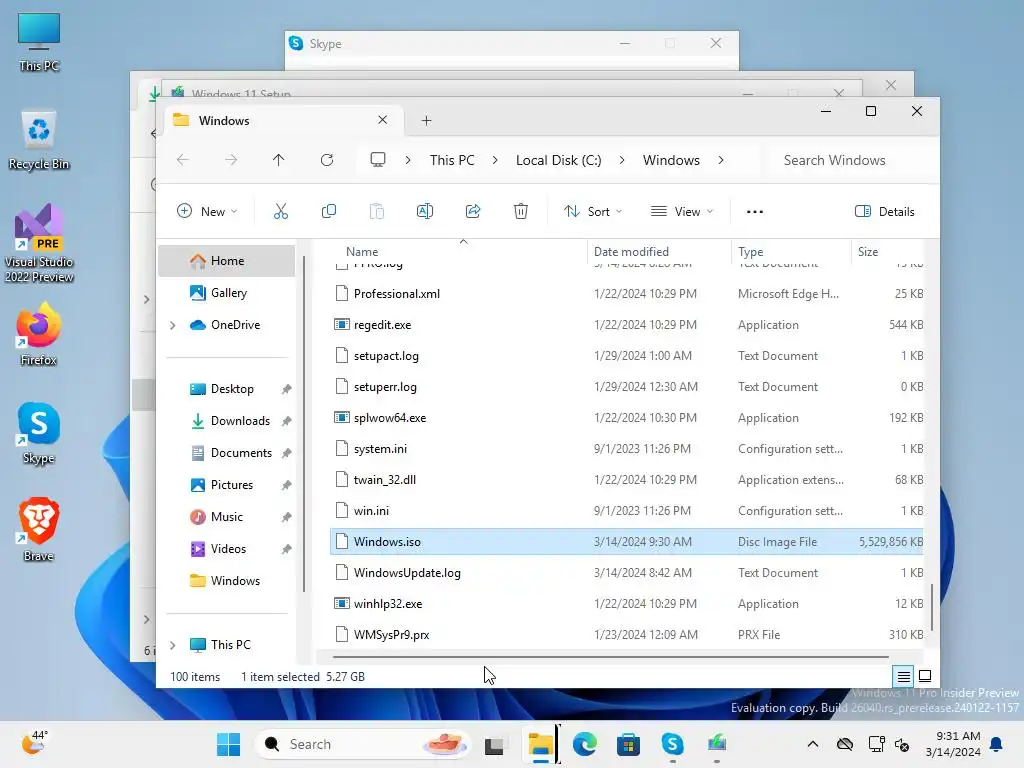Switch to large thumbnails view icon in status bar

click(x=925, y=677)
